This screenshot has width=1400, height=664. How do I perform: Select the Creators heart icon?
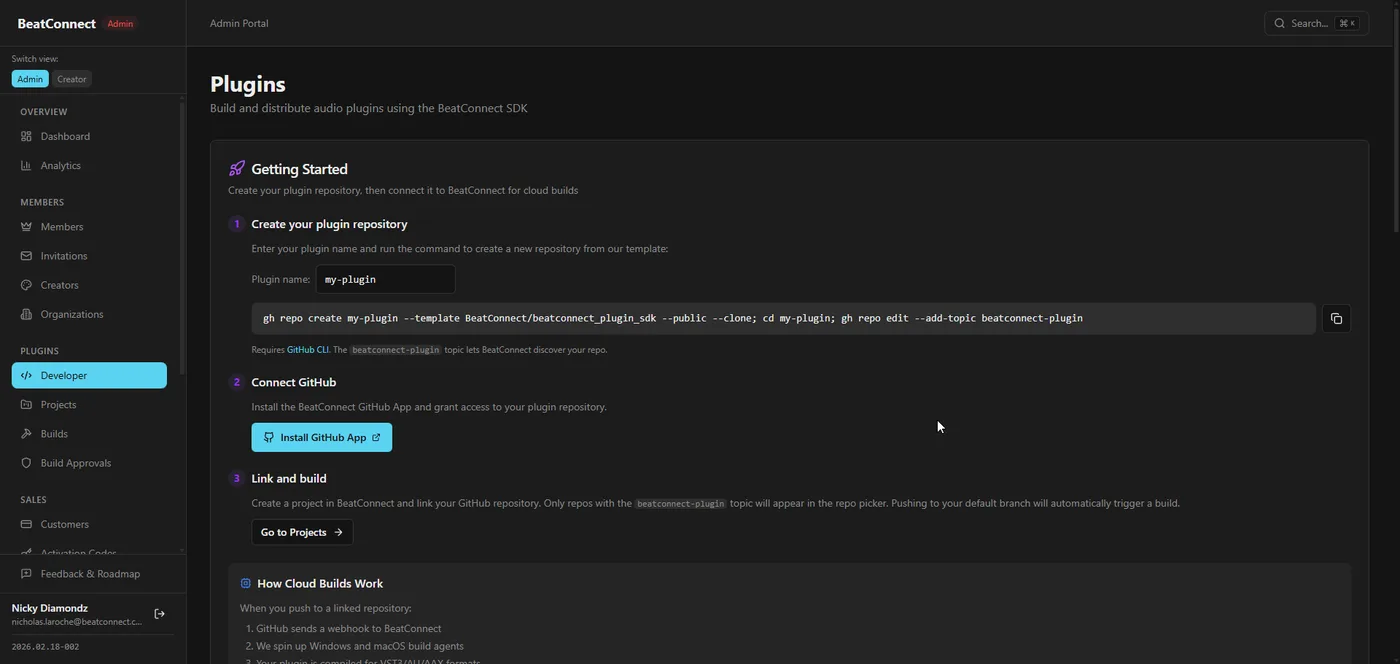26,285
